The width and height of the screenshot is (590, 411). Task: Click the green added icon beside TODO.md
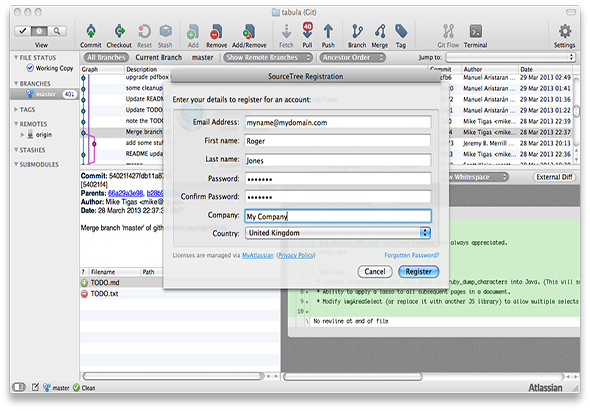coord(84,283)
